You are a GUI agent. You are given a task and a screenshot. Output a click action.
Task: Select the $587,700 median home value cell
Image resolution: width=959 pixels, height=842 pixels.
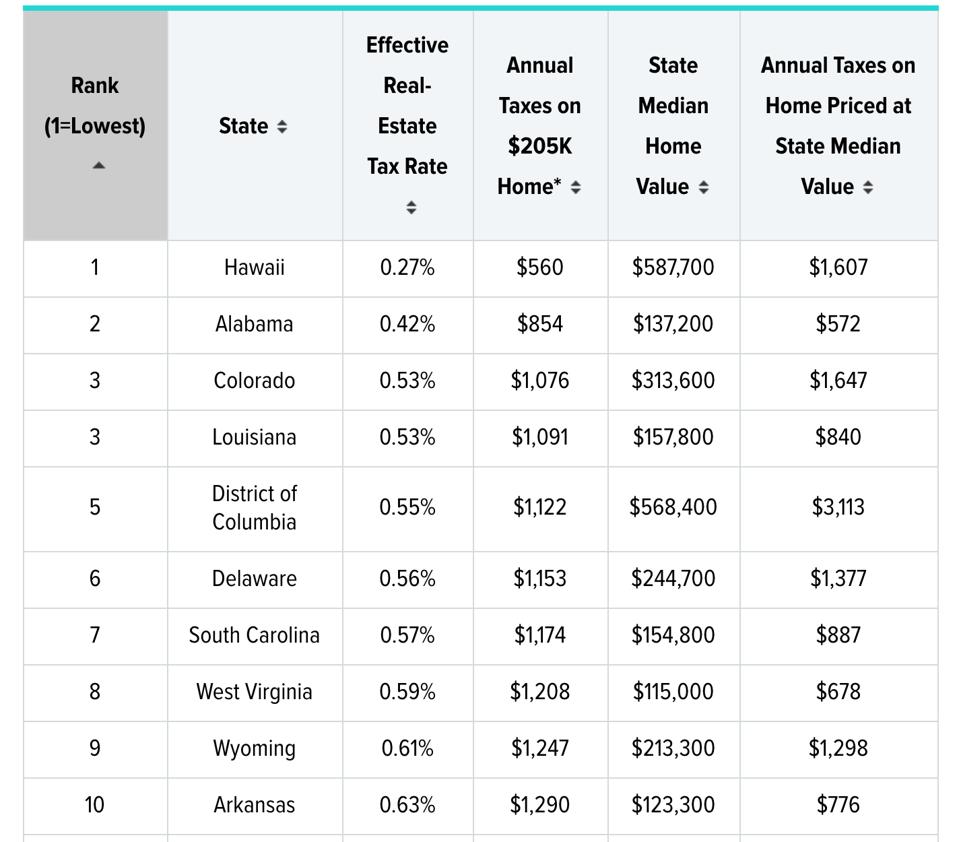(673, 268)
